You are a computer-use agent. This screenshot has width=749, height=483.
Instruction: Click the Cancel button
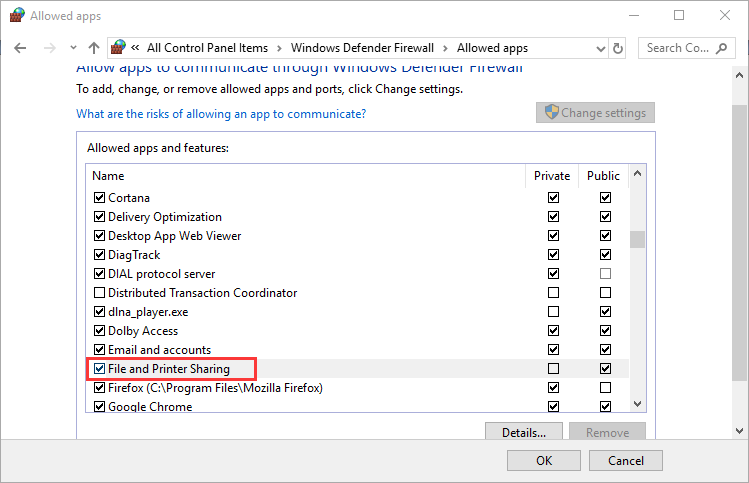click(626, 461)
